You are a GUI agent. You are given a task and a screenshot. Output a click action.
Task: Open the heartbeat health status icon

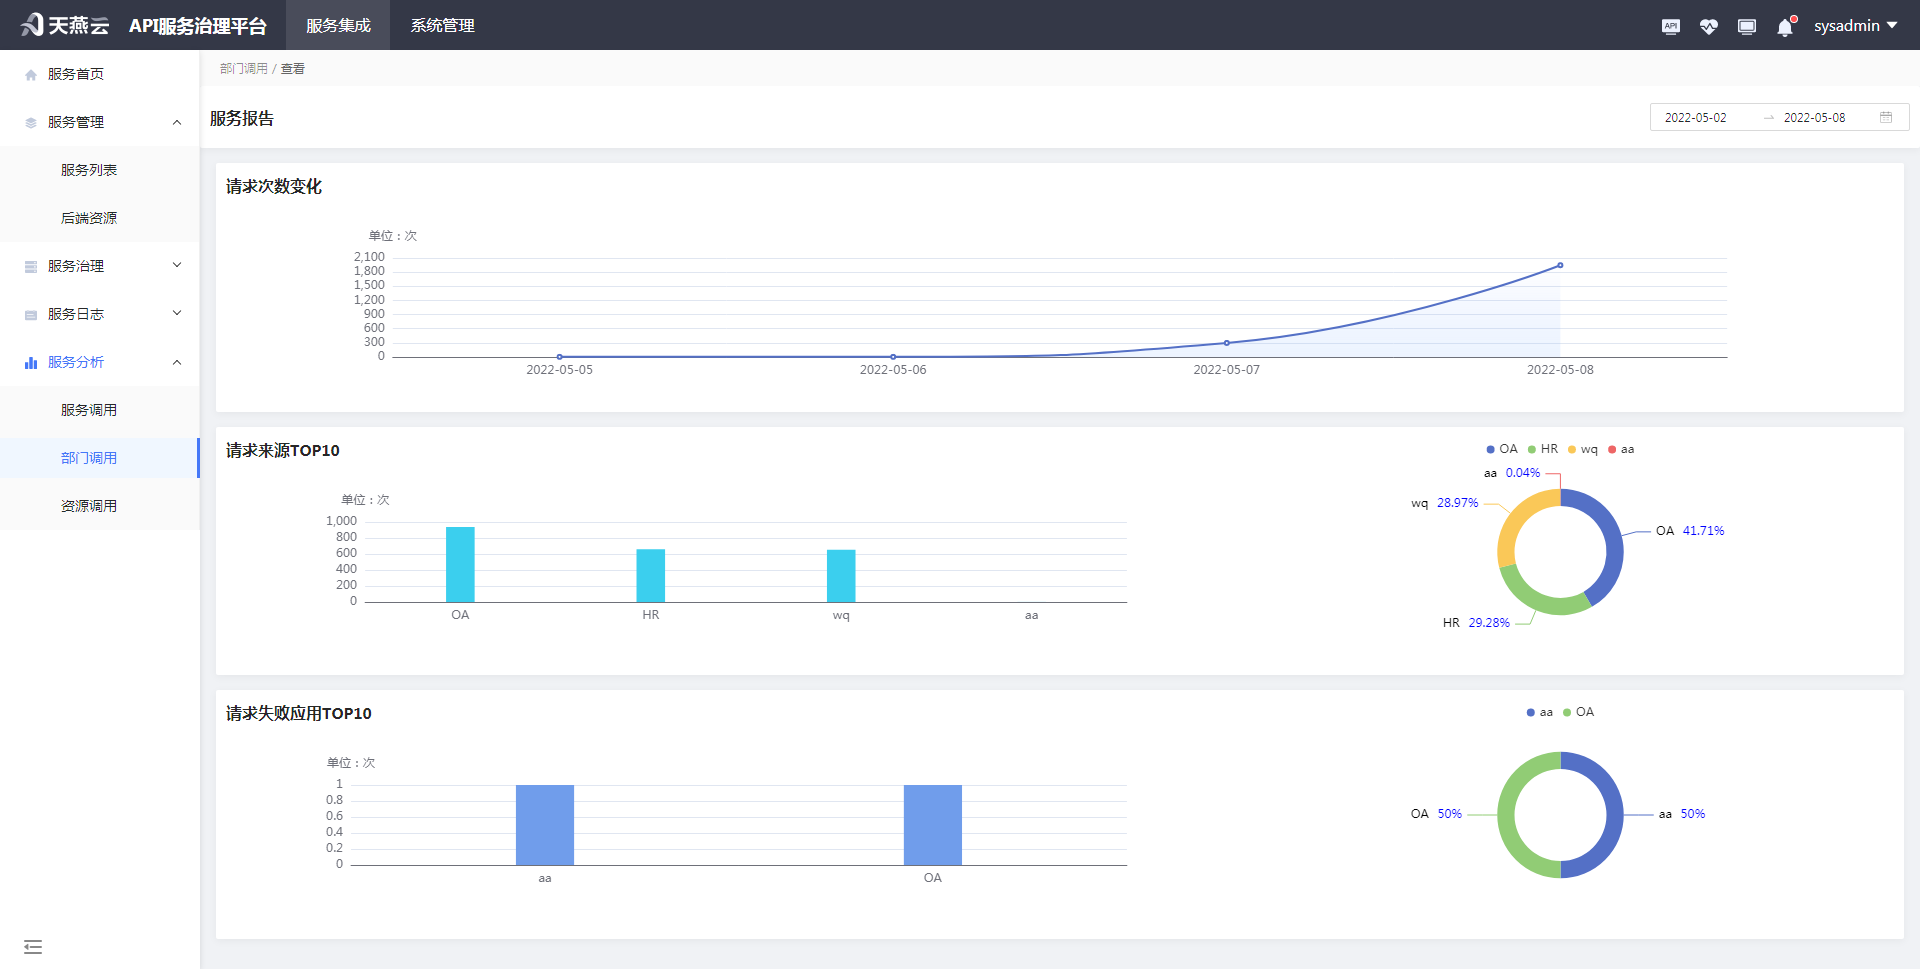click(x=1708, y=26)
